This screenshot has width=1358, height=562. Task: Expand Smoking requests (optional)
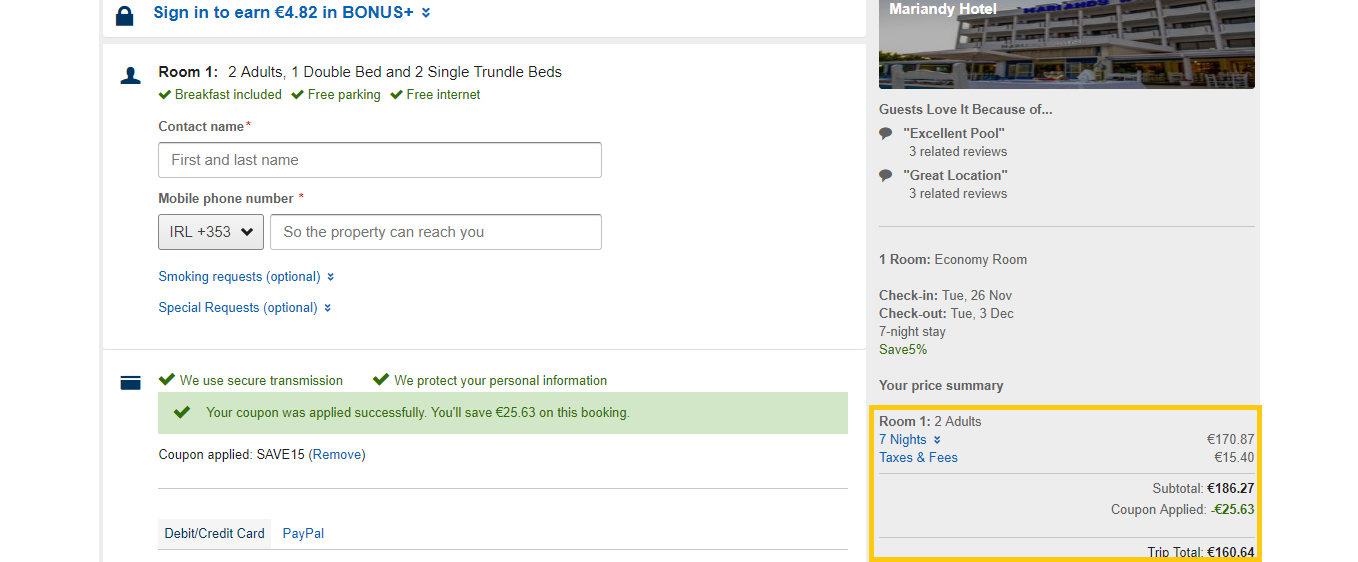(x=246, y=277)
